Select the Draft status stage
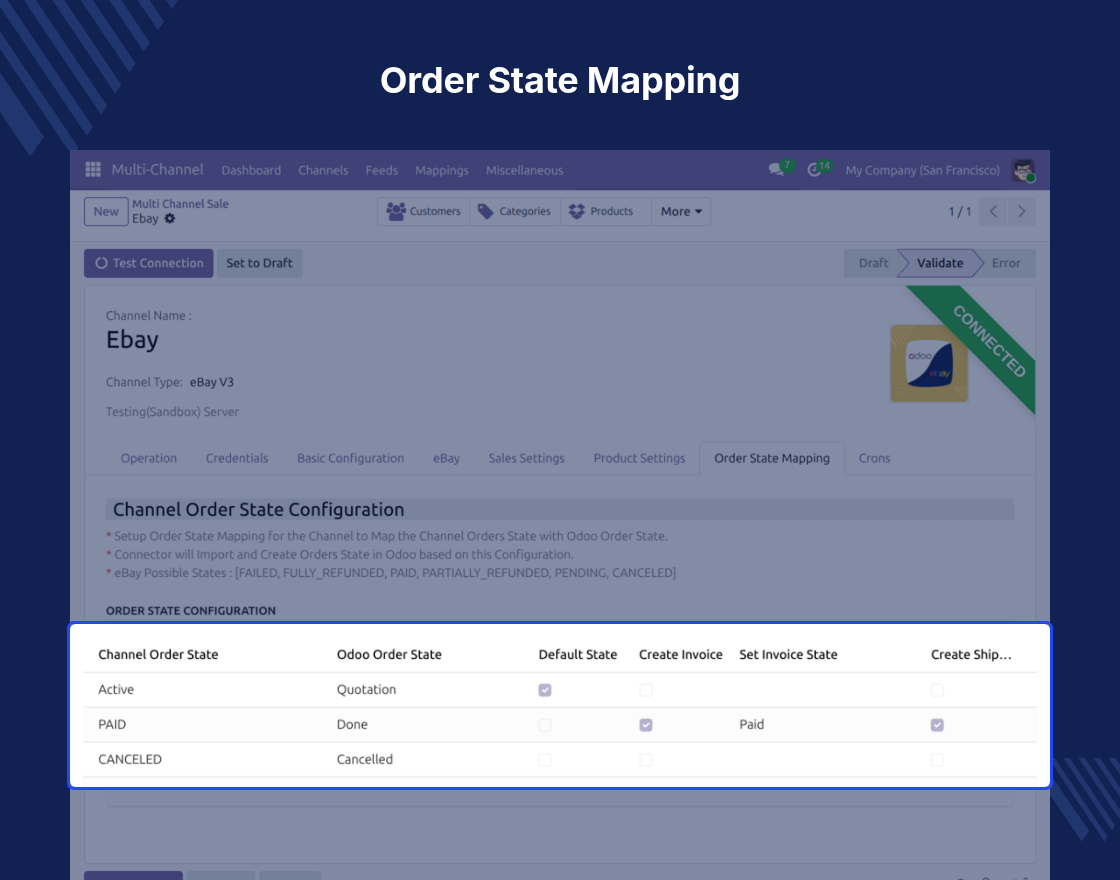 coord(873,263)
